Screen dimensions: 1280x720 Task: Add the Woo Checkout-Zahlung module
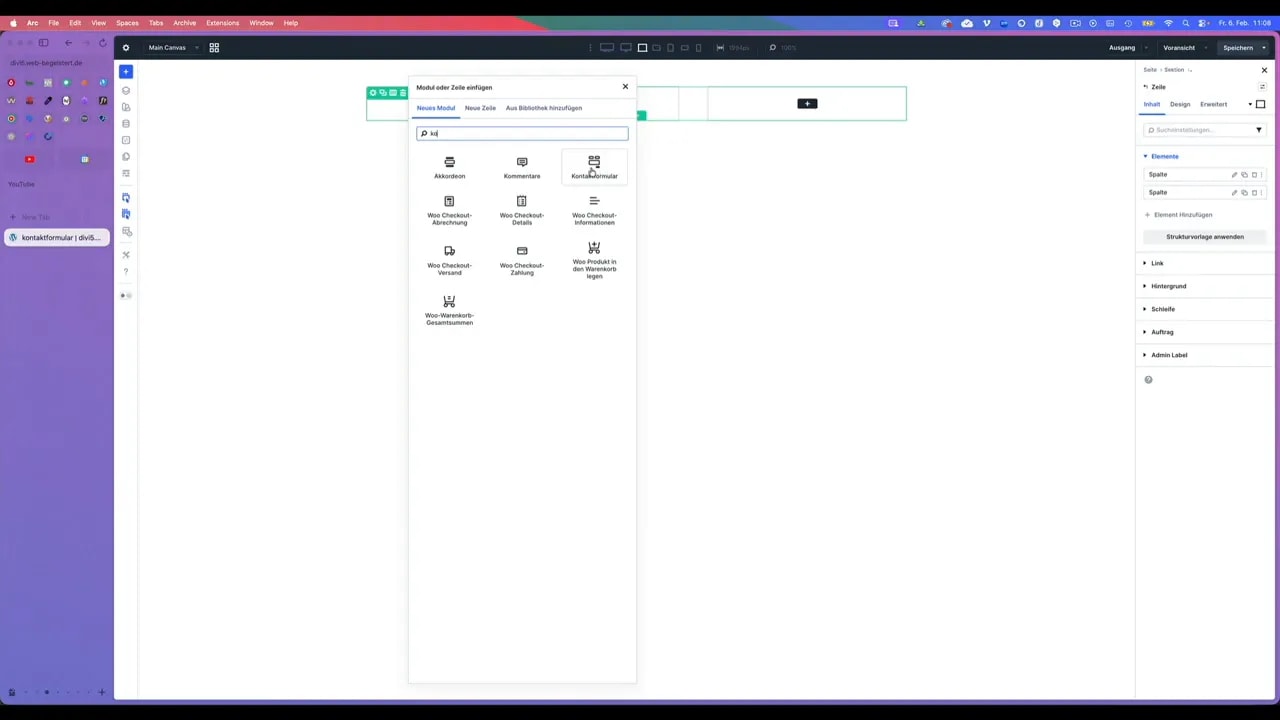(x=521, y=258)
